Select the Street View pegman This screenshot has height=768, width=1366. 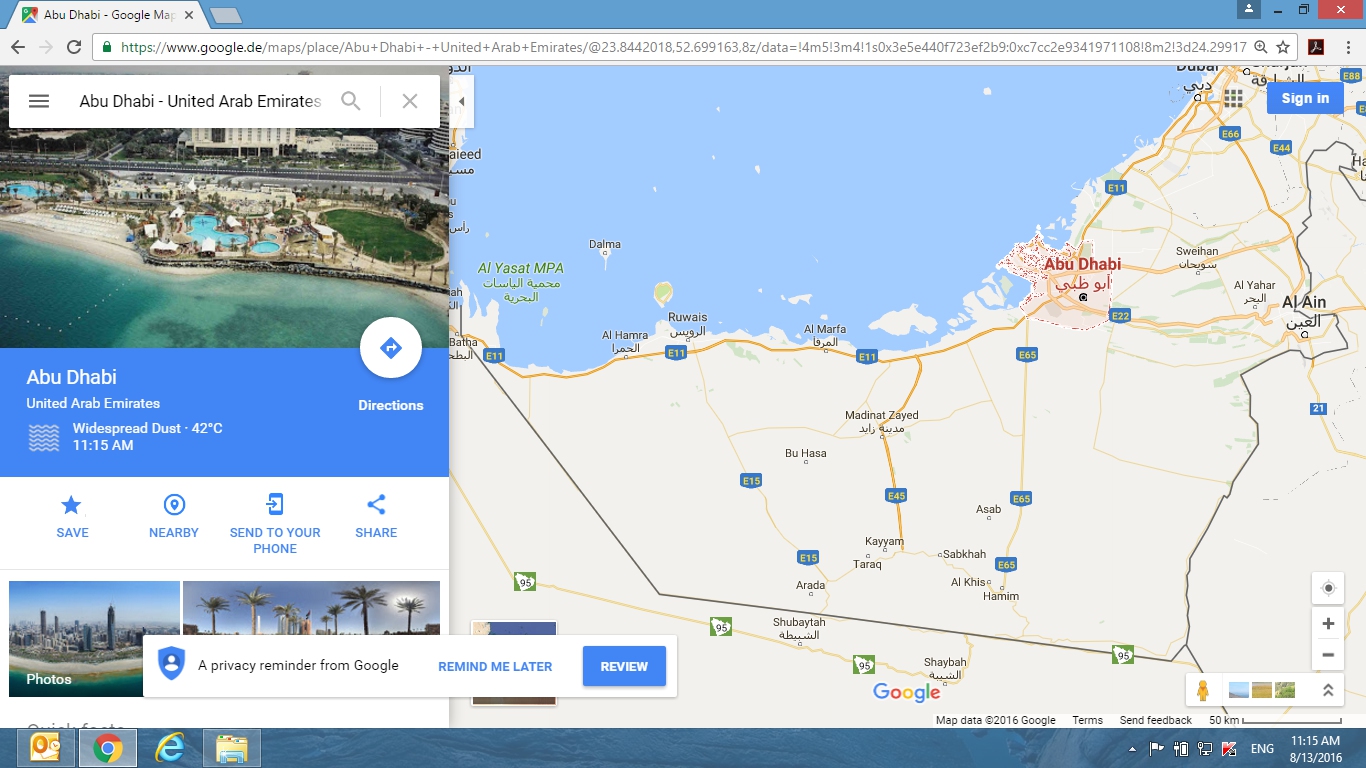click(x=1203, y=690)
